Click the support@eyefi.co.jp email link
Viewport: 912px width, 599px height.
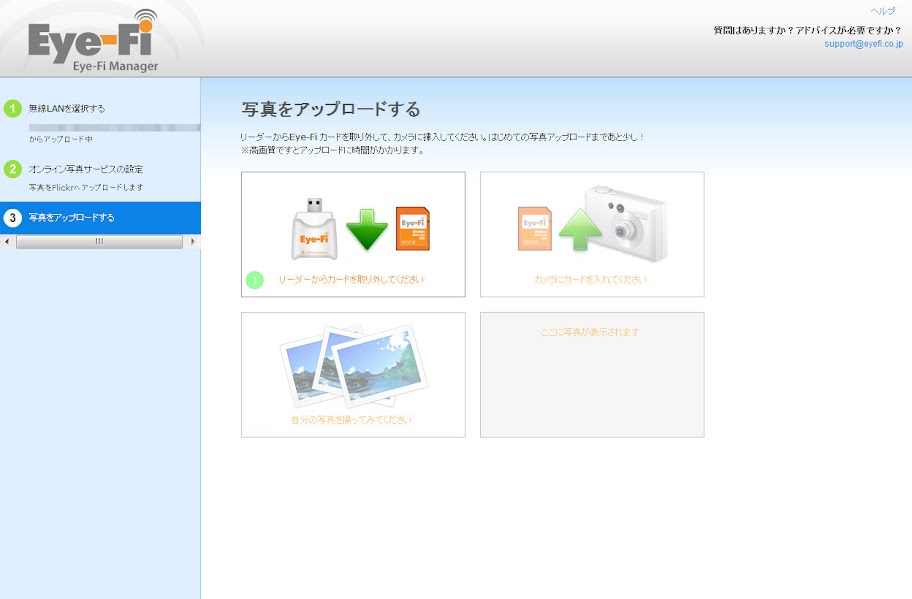click(863, 44)
